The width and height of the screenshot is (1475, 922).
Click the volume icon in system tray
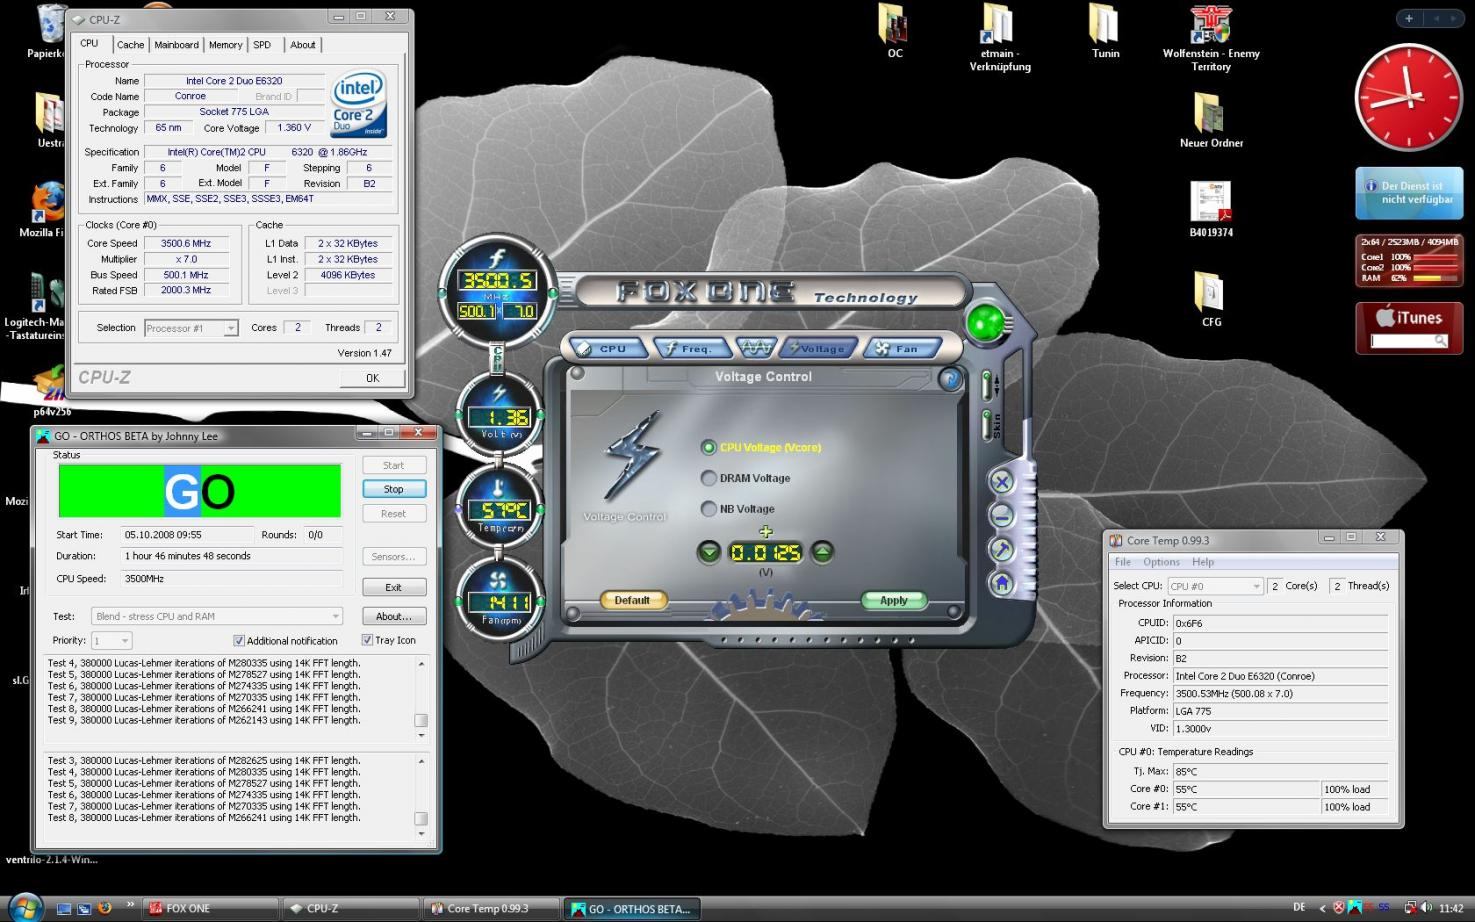tap(1425, 908)
